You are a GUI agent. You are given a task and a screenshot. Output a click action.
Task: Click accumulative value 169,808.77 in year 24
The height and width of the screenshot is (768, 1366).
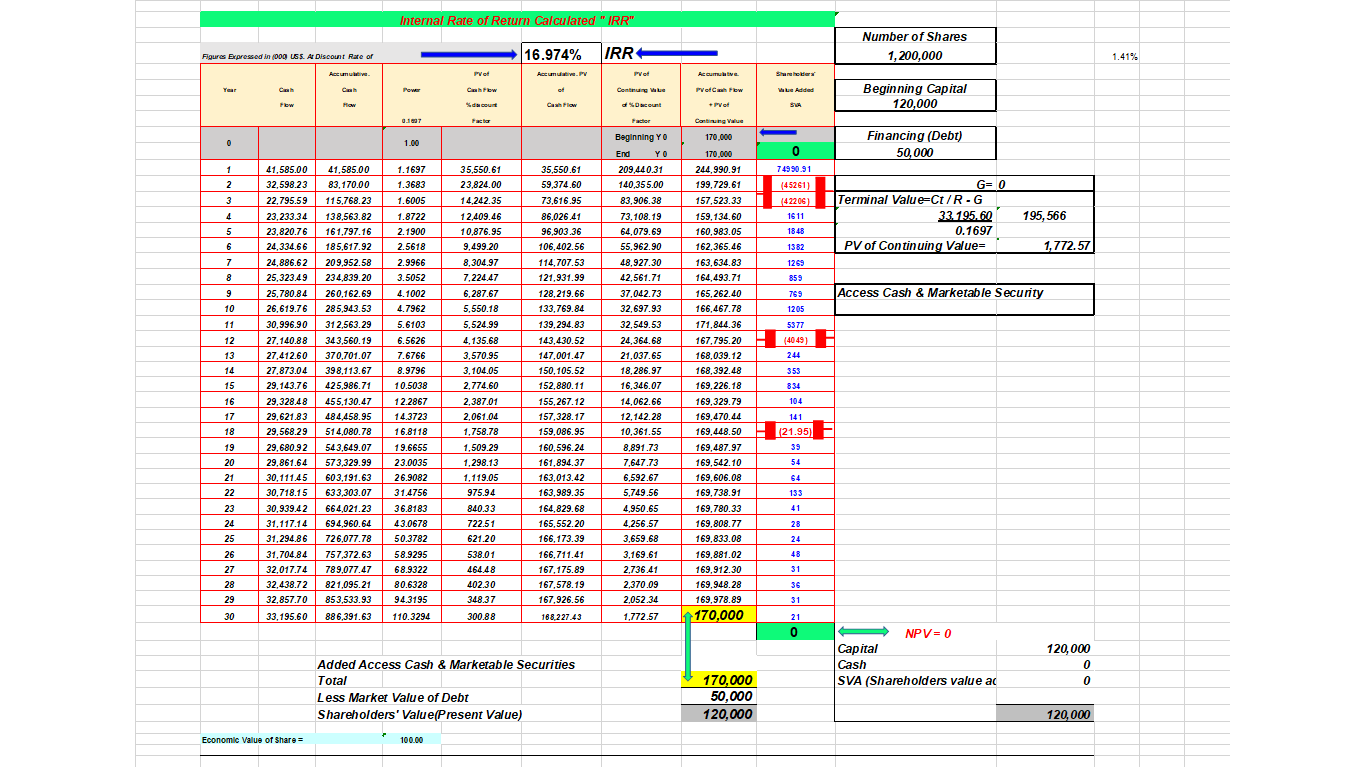coord(719,524)
